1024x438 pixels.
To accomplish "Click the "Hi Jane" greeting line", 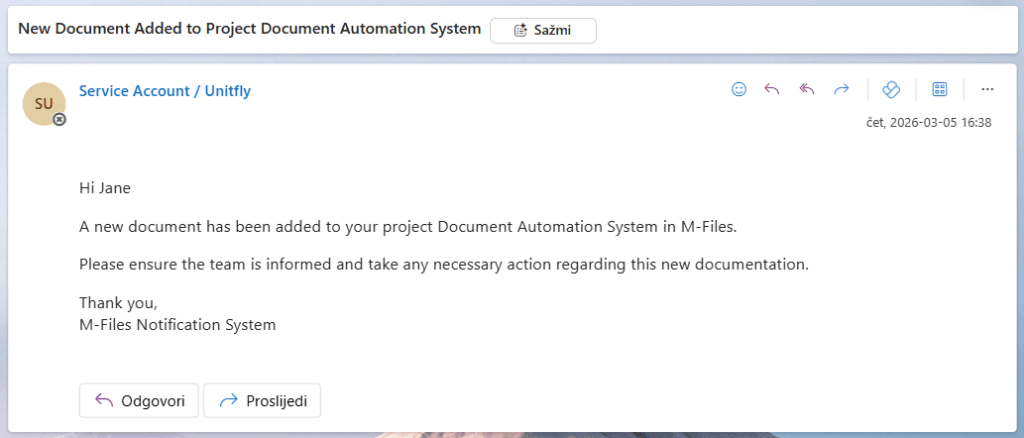I will tap(105, 187).
